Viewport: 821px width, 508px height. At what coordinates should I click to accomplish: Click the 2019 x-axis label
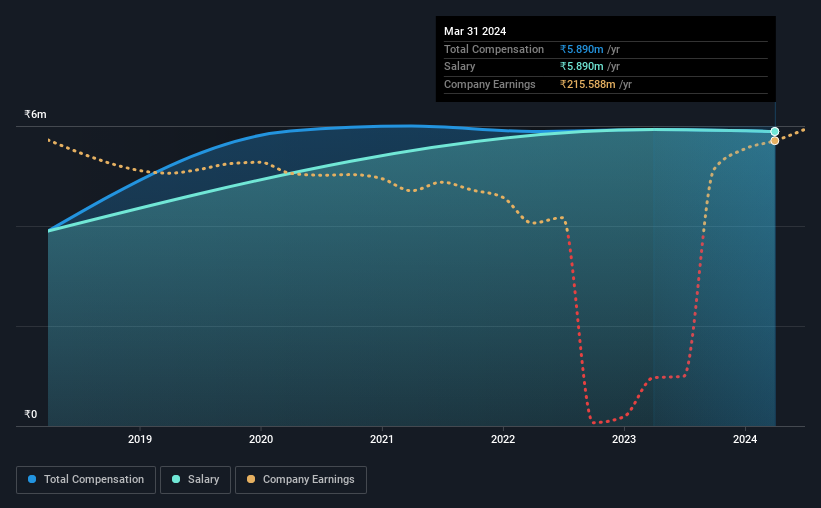[x=140, y=439]
